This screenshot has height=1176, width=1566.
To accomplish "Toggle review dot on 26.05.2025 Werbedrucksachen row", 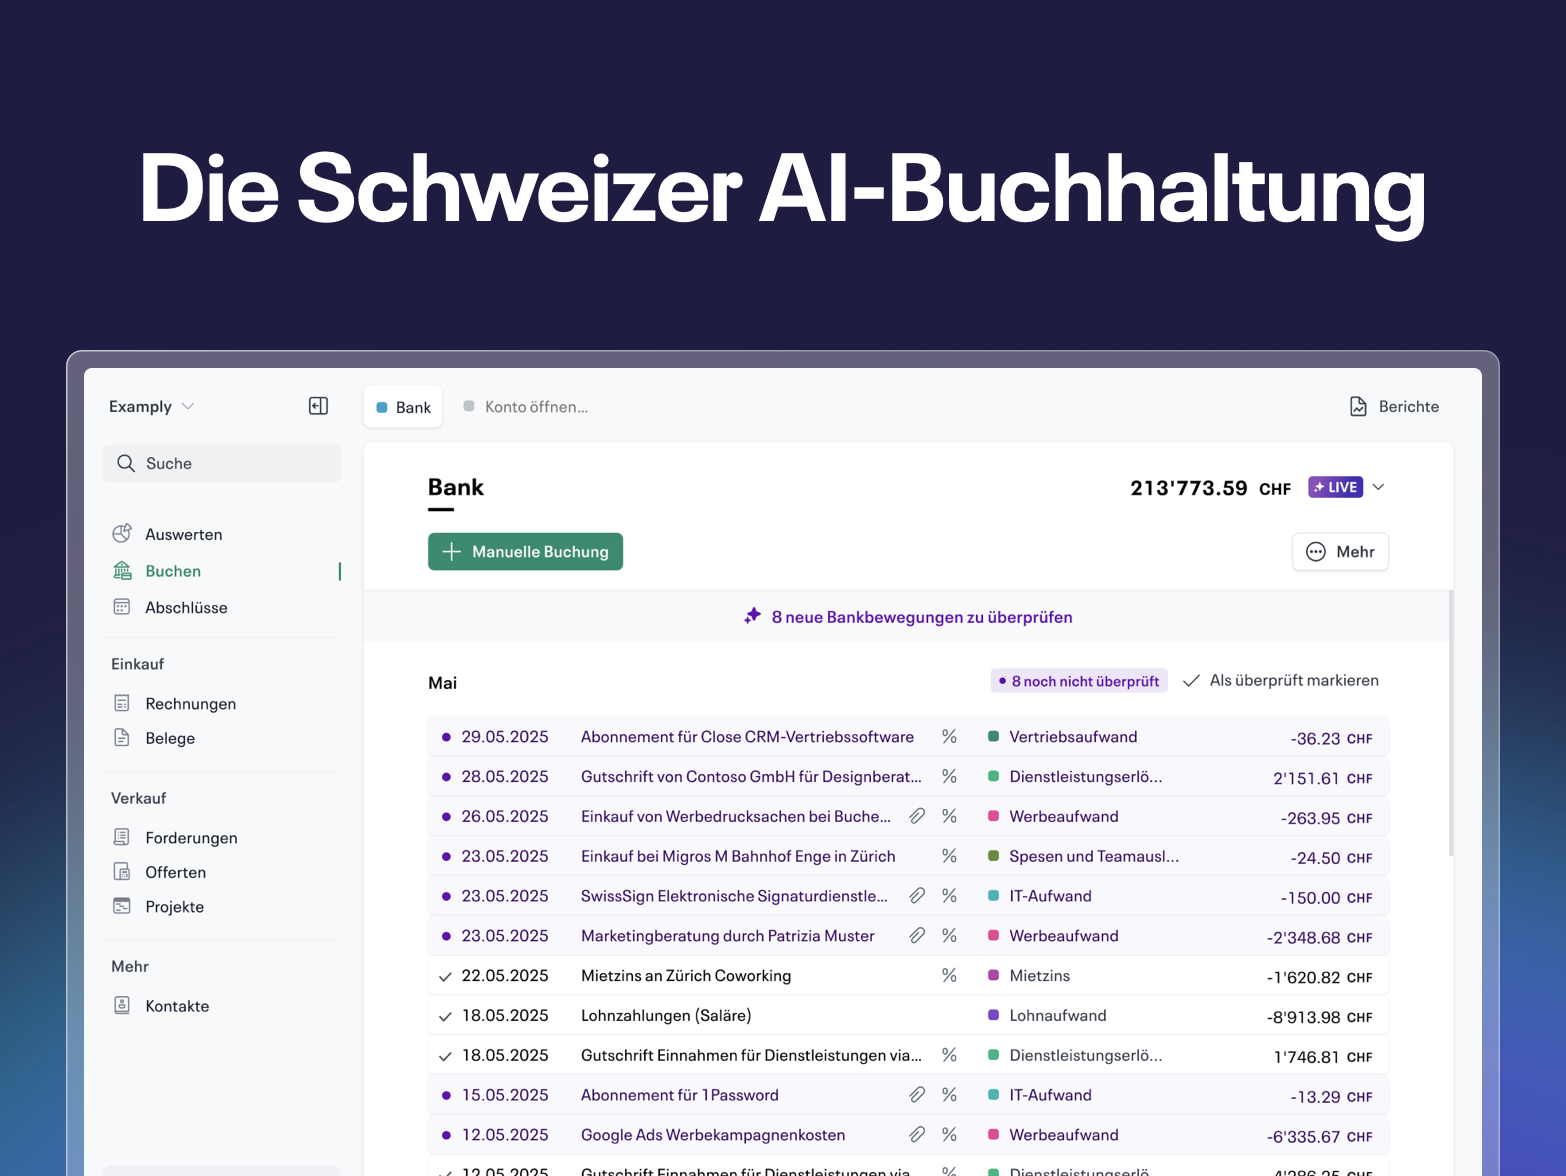I will click(446, 816).
